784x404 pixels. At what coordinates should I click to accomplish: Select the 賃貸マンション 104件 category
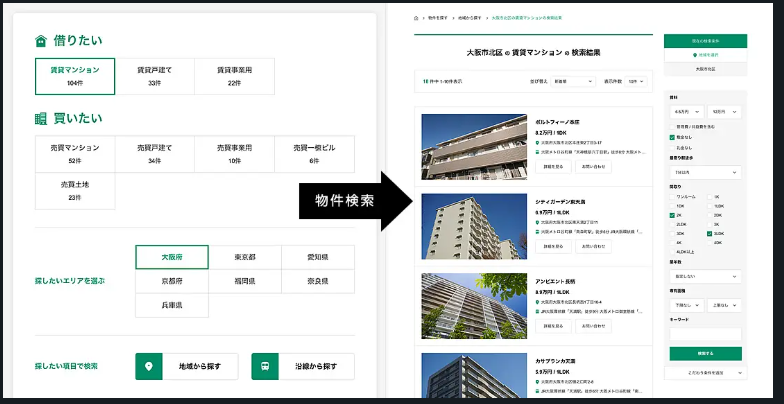[75, 76]
